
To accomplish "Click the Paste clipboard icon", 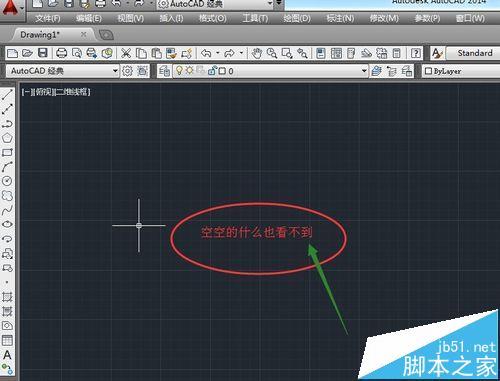I will [156, 53].
